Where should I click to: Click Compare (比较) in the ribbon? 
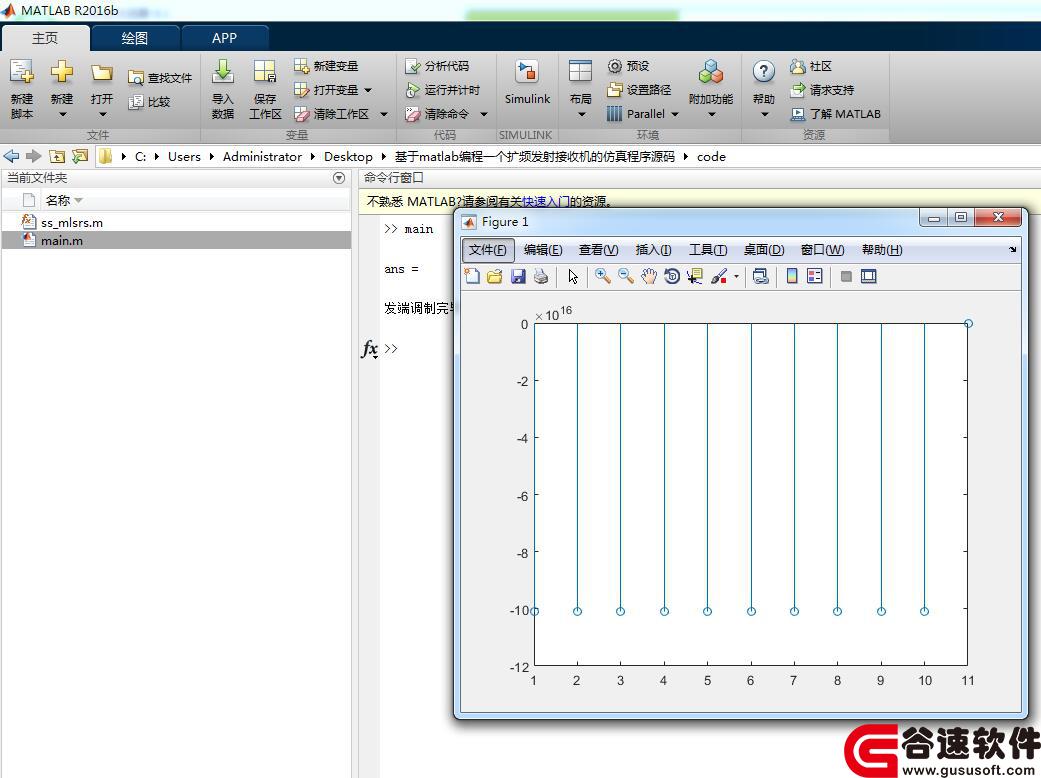(149, 102)
